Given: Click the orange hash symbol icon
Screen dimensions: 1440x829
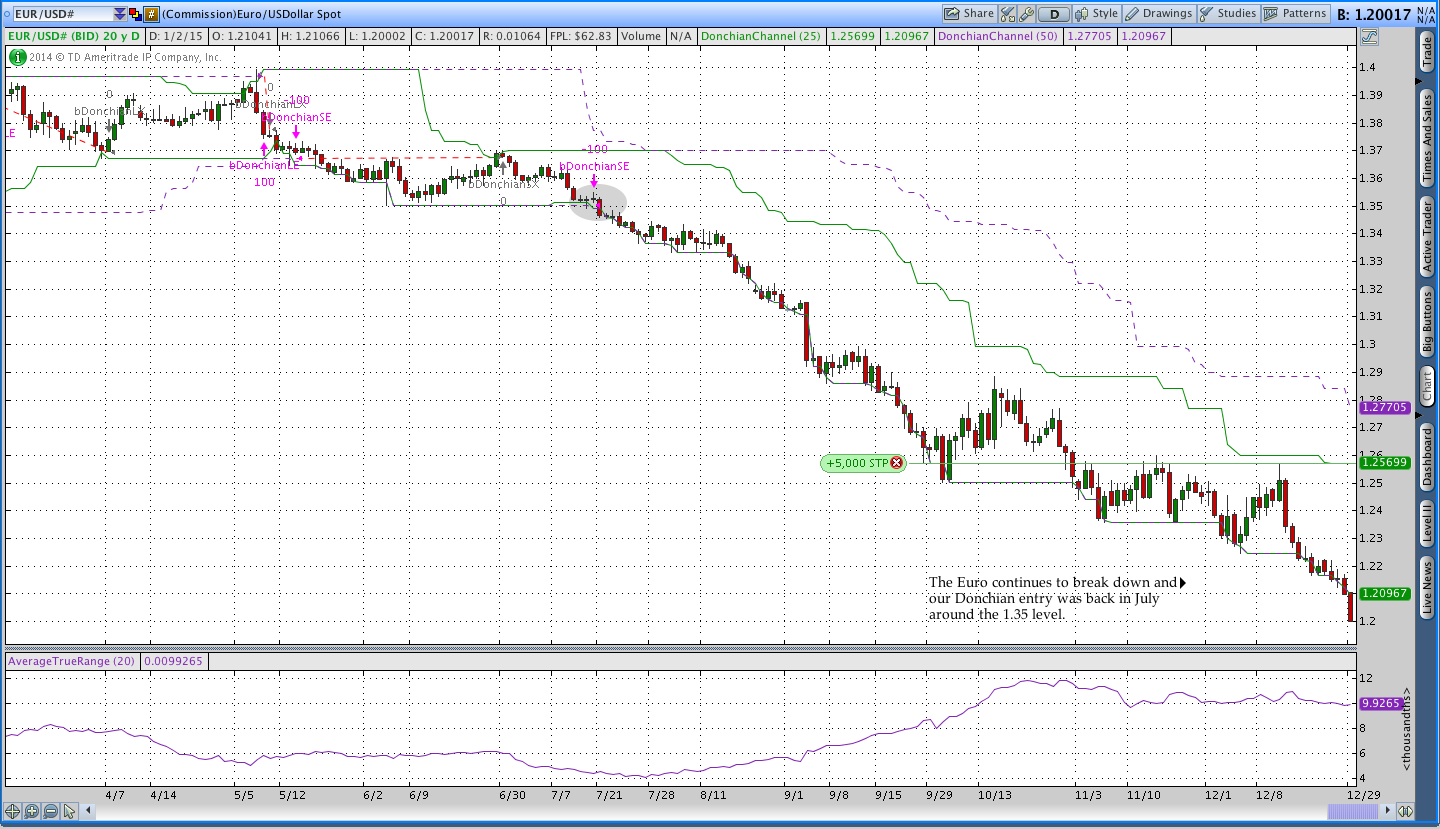Looking at the screenshot, I should [151, 14].
